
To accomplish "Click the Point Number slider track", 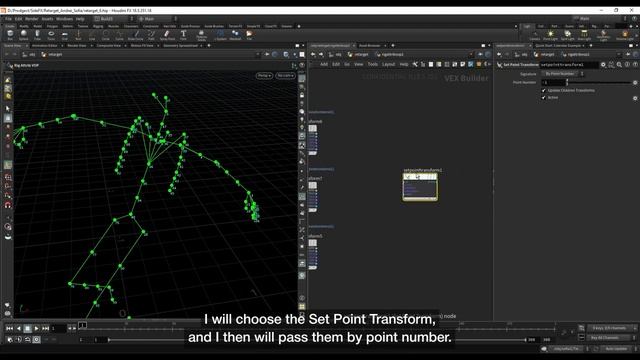I will click(599, 82).
